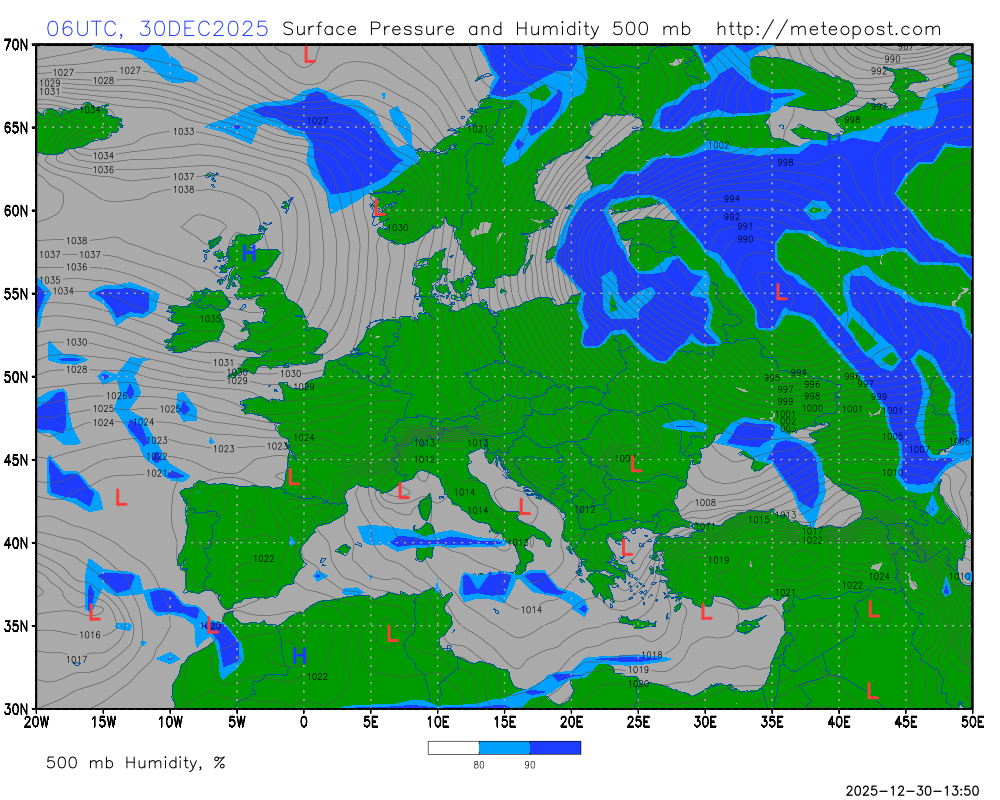Click the 'Surface Pressure and Humidity 500 mb' title

tap(486, 29)
